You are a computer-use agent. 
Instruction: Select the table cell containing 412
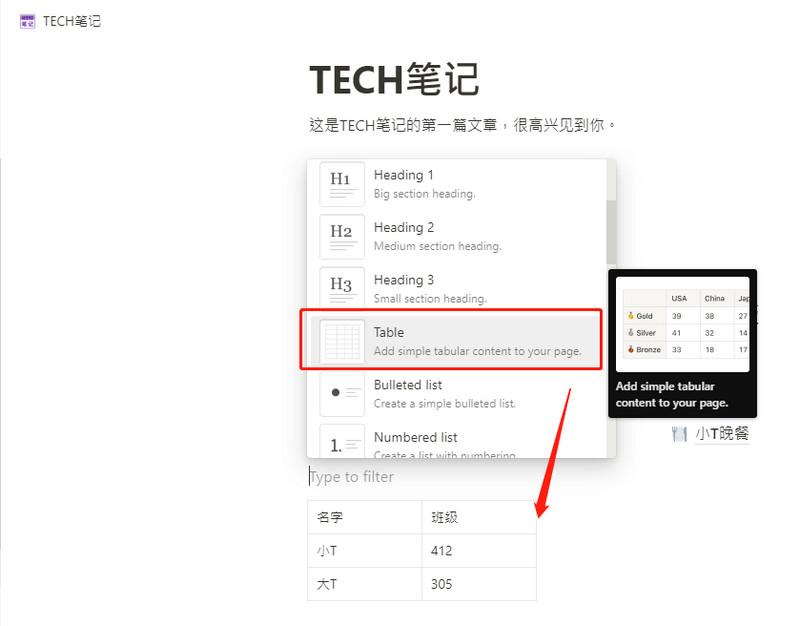pyautogui.click(x=478, y=551)
